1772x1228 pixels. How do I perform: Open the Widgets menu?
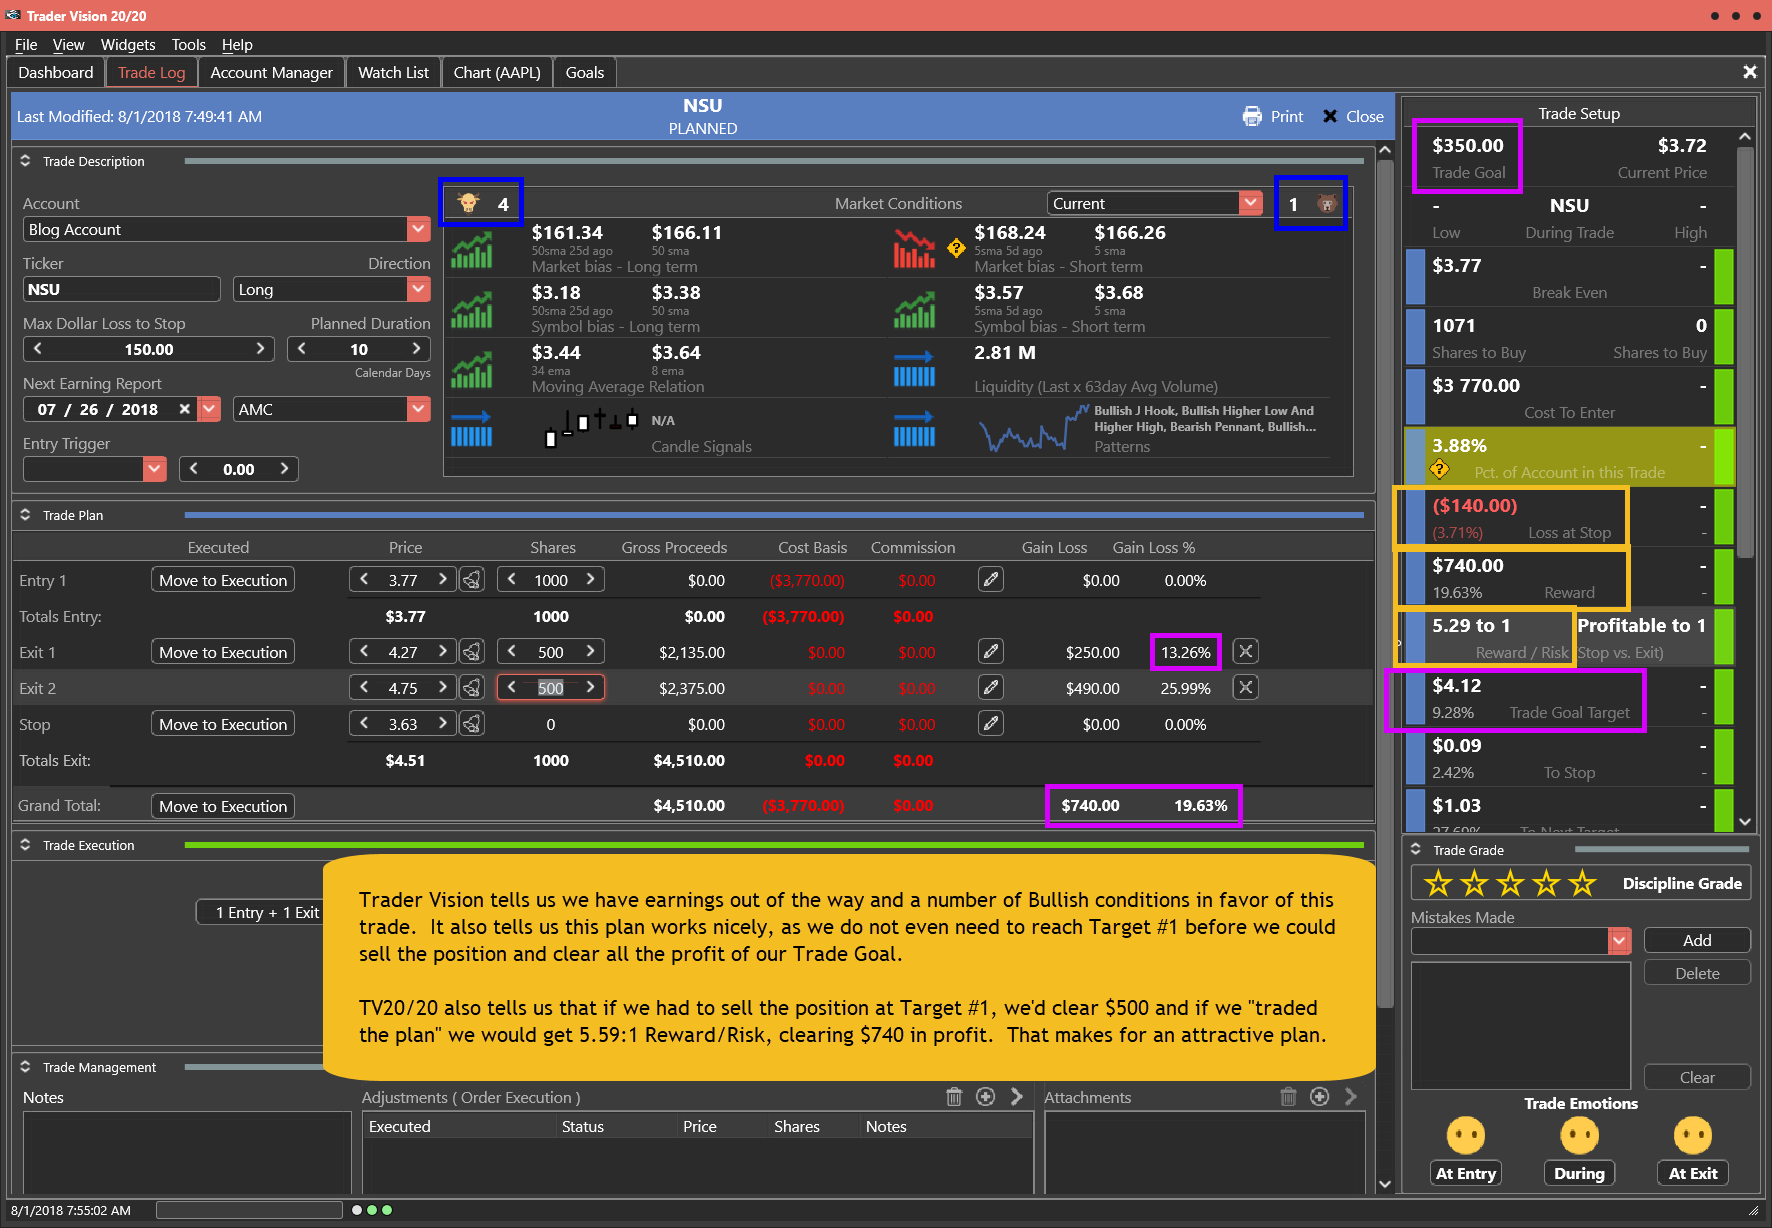point(128,44)
